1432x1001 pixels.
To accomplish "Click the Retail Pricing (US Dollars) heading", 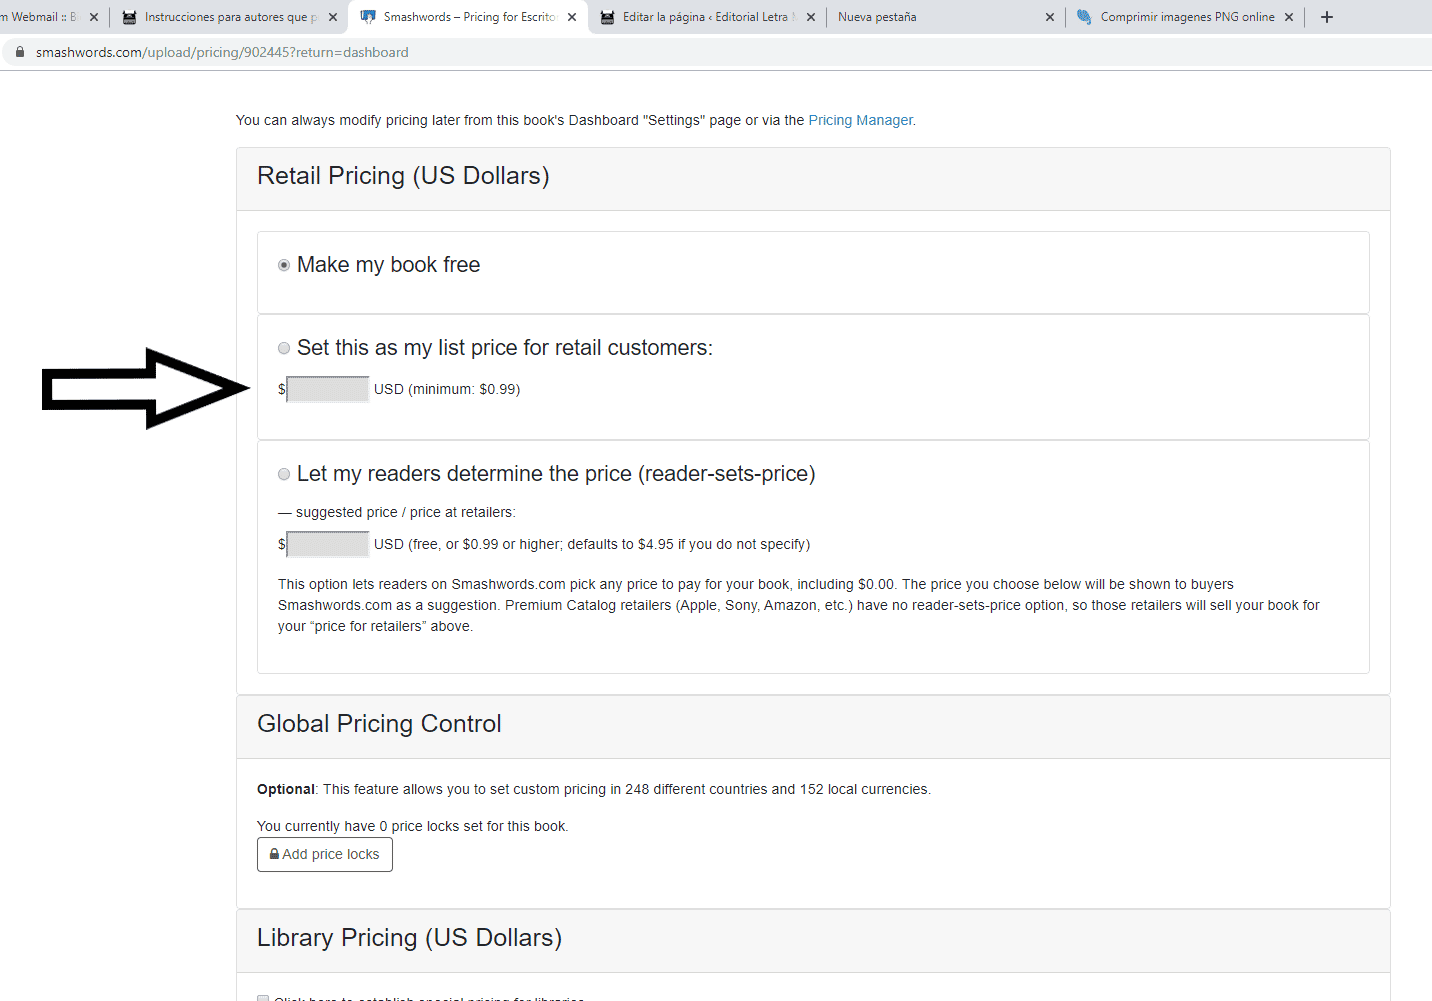I will click(403, 176).
